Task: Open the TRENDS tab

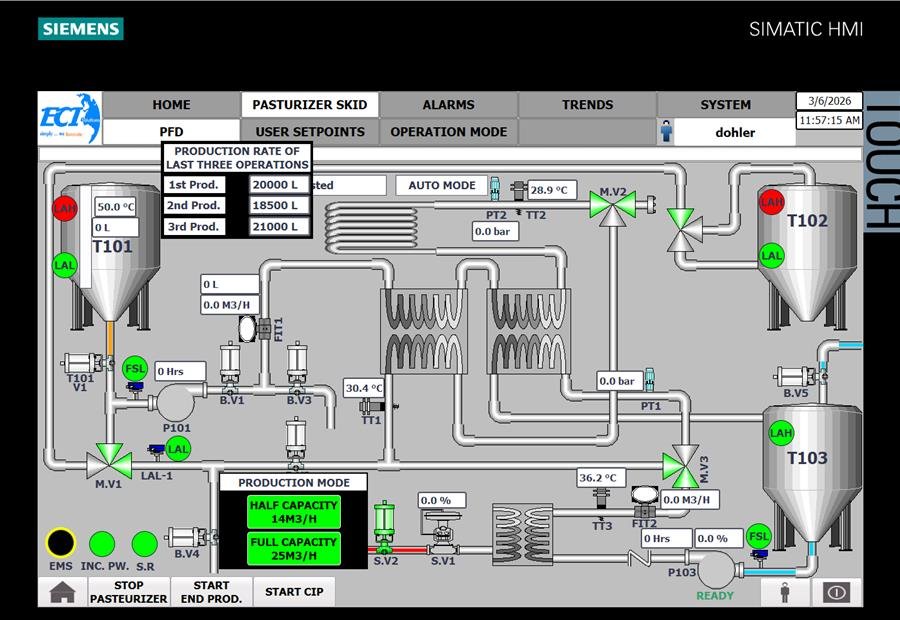Action: coord(587,104)
